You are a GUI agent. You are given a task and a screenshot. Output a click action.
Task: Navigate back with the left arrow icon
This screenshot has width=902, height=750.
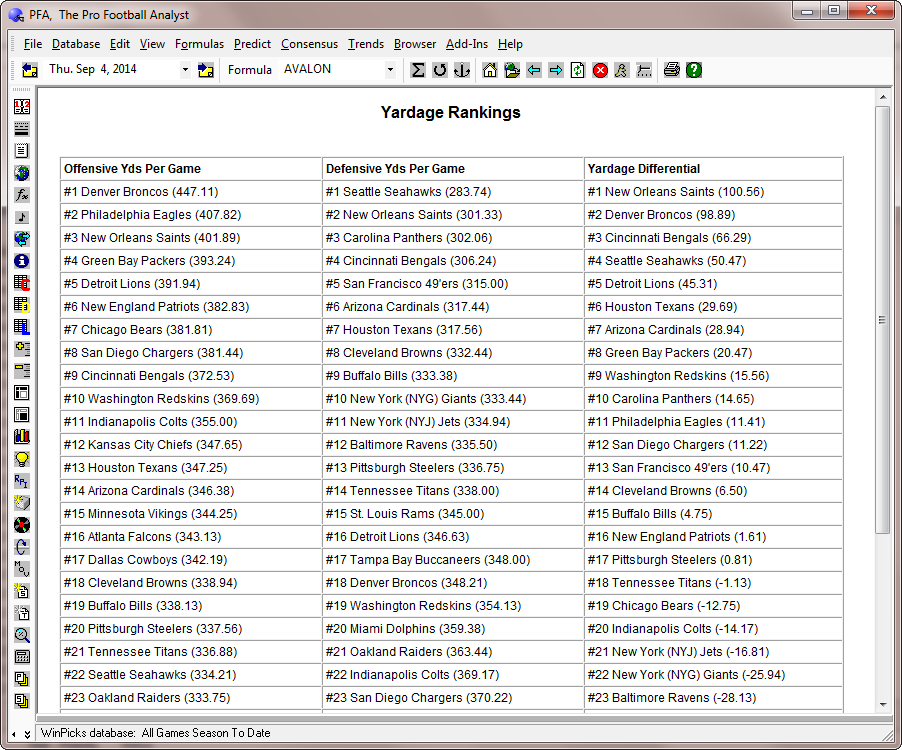534,70
